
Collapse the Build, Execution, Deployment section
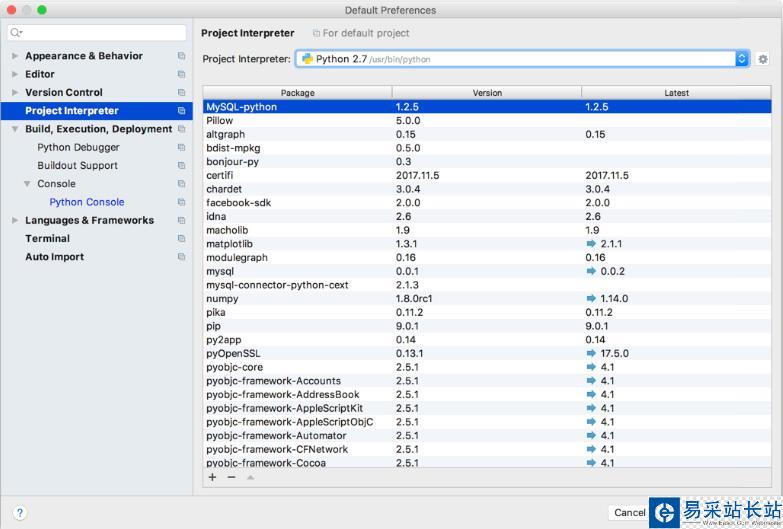(15, 129)
